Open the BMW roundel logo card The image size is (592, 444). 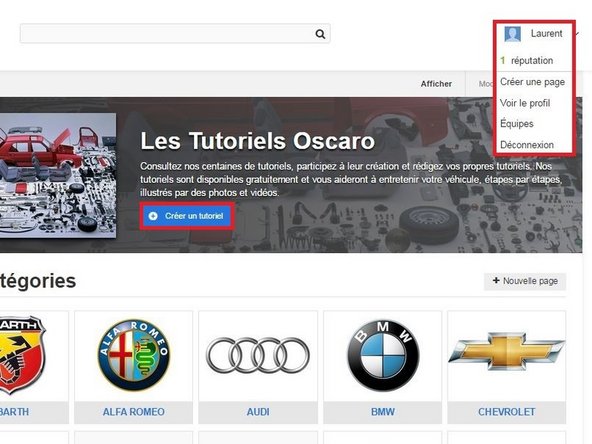[x=383, y=356]
